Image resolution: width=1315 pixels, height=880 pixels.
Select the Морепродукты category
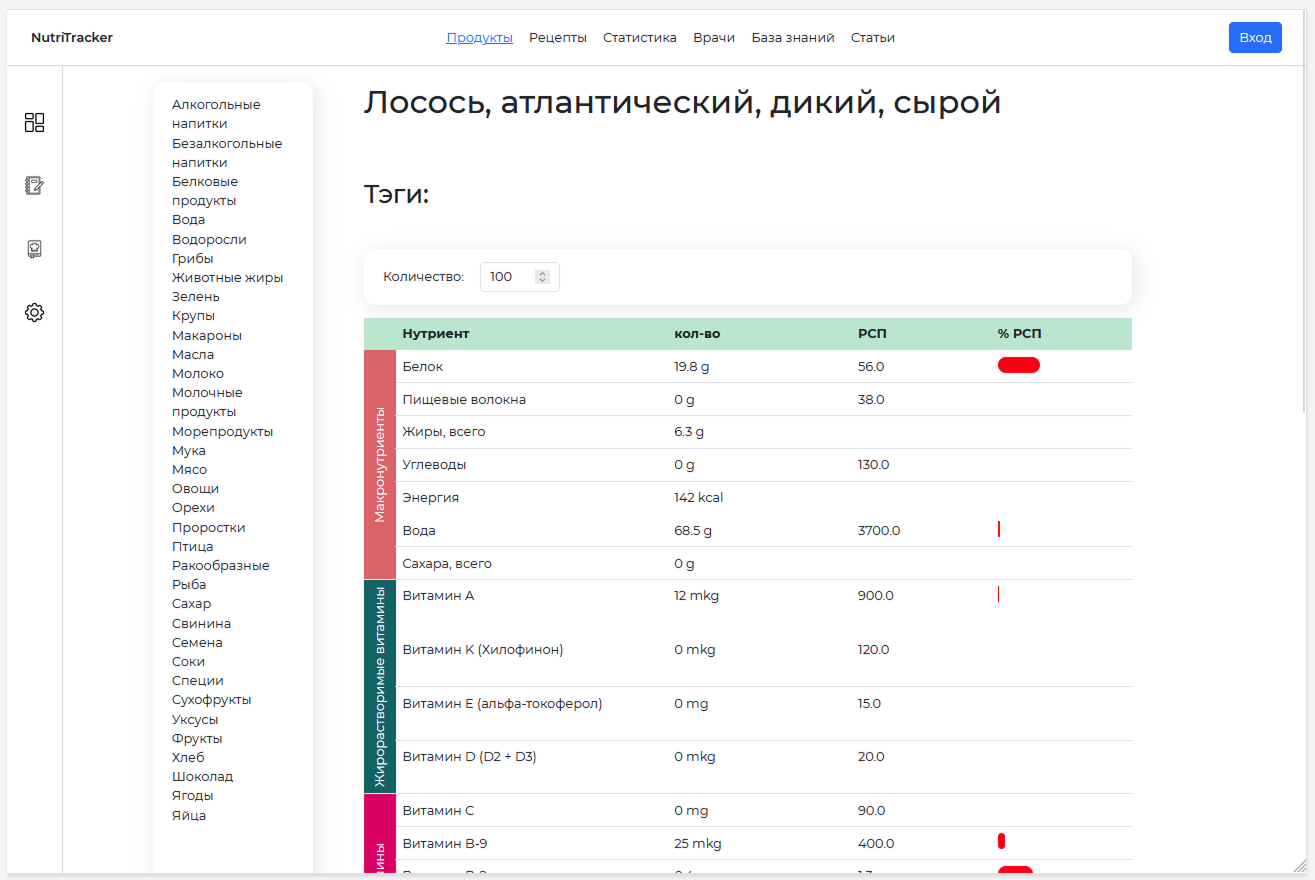coord(222,432)
